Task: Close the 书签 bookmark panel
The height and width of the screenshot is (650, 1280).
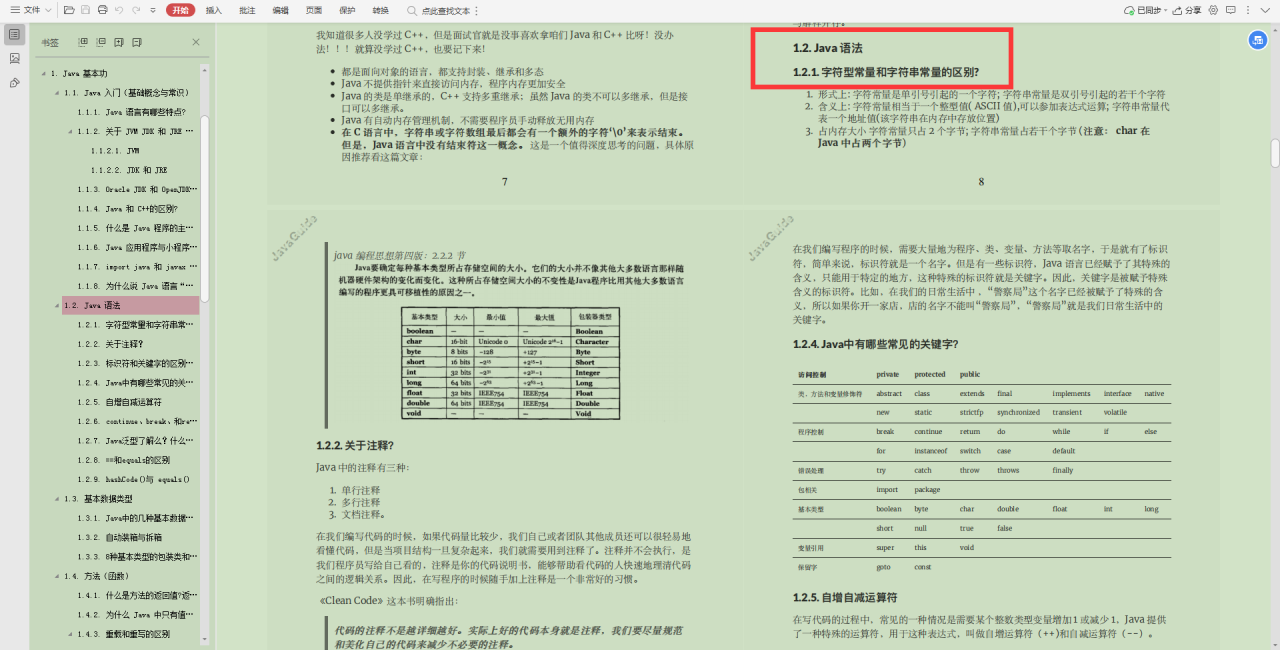Action: point(196,42)
